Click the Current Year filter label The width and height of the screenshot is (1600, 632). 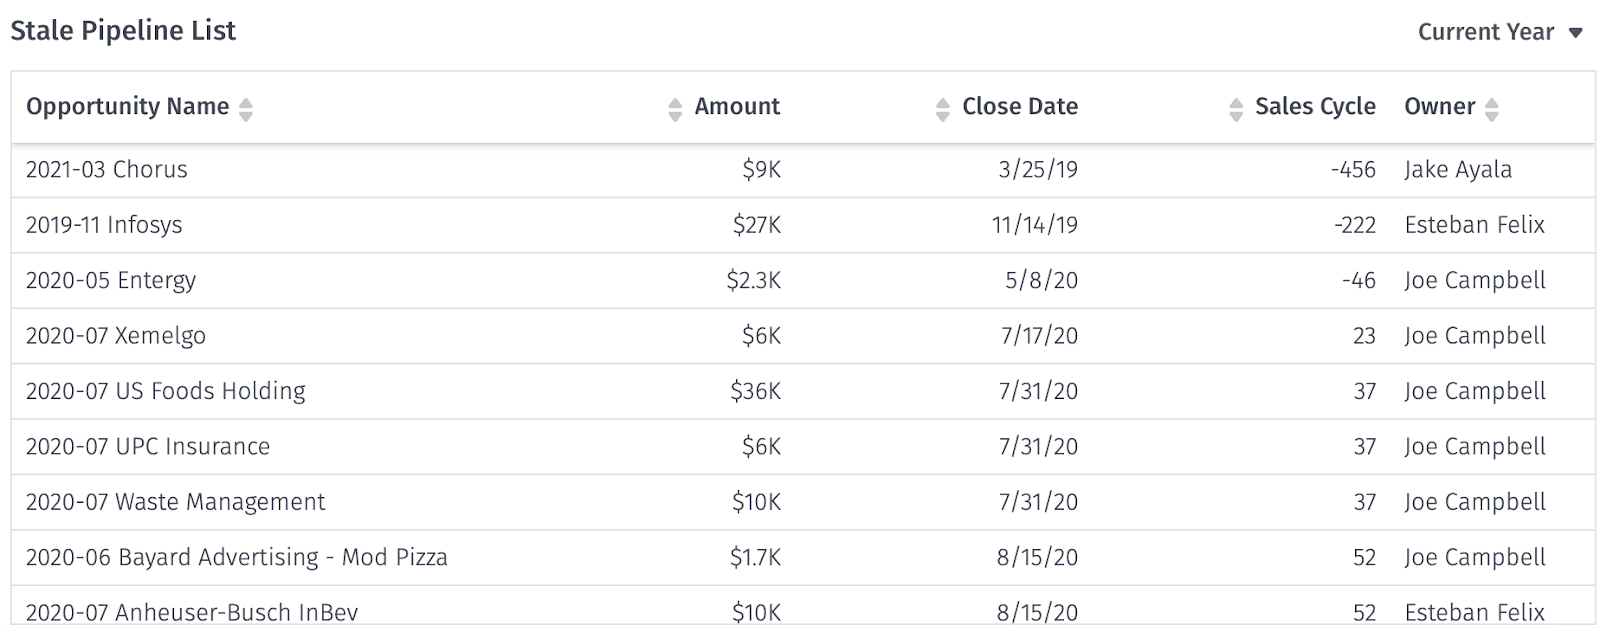click(1485, 32)
